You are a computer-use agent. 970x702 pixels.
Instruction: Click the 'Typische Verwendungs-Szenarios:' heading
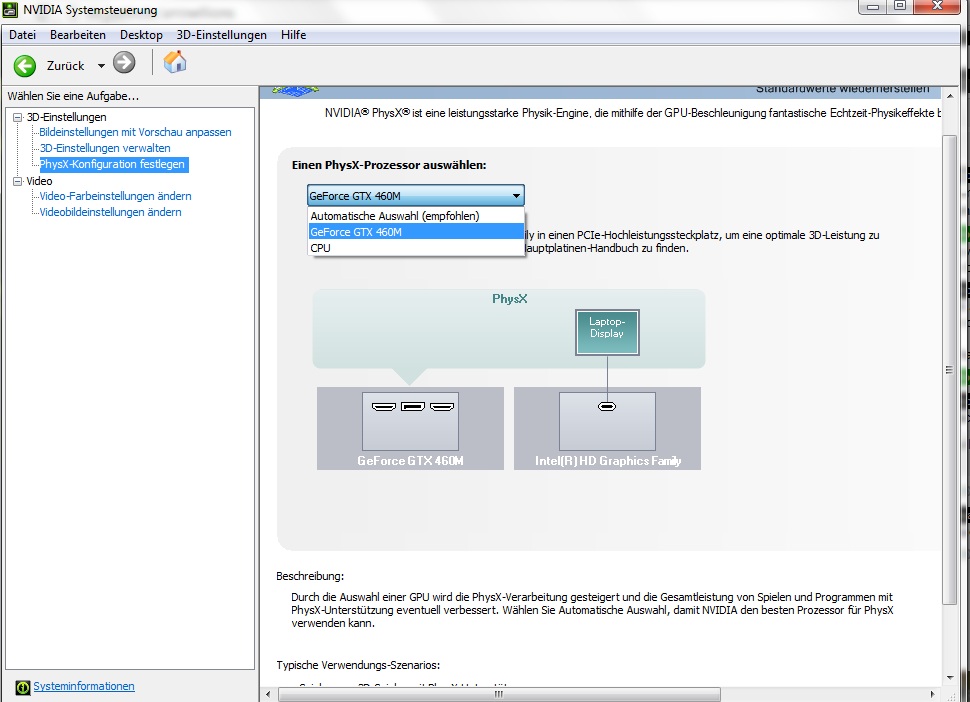[358, 665]
